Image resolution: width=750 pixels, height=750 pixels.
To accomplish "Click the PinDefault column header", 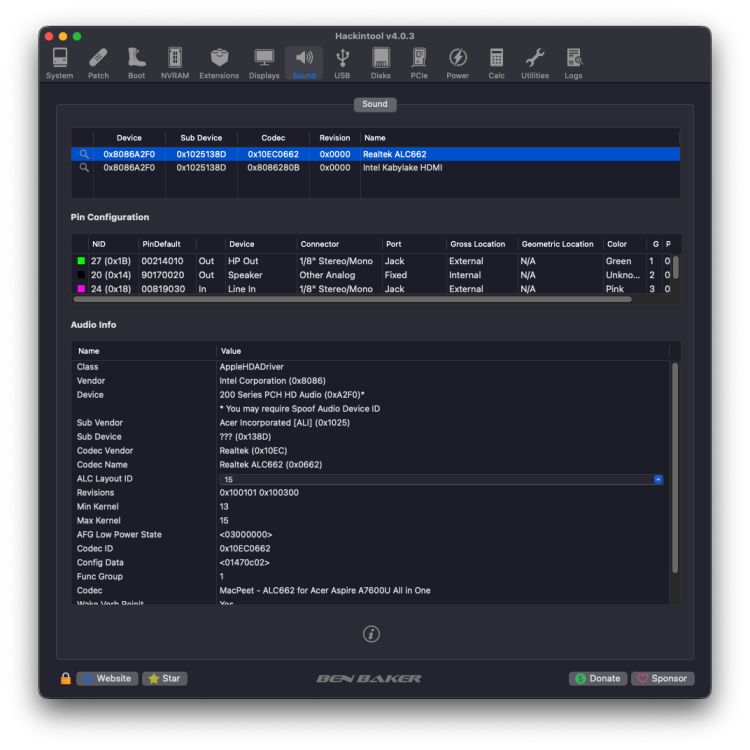I will [161, 244].
